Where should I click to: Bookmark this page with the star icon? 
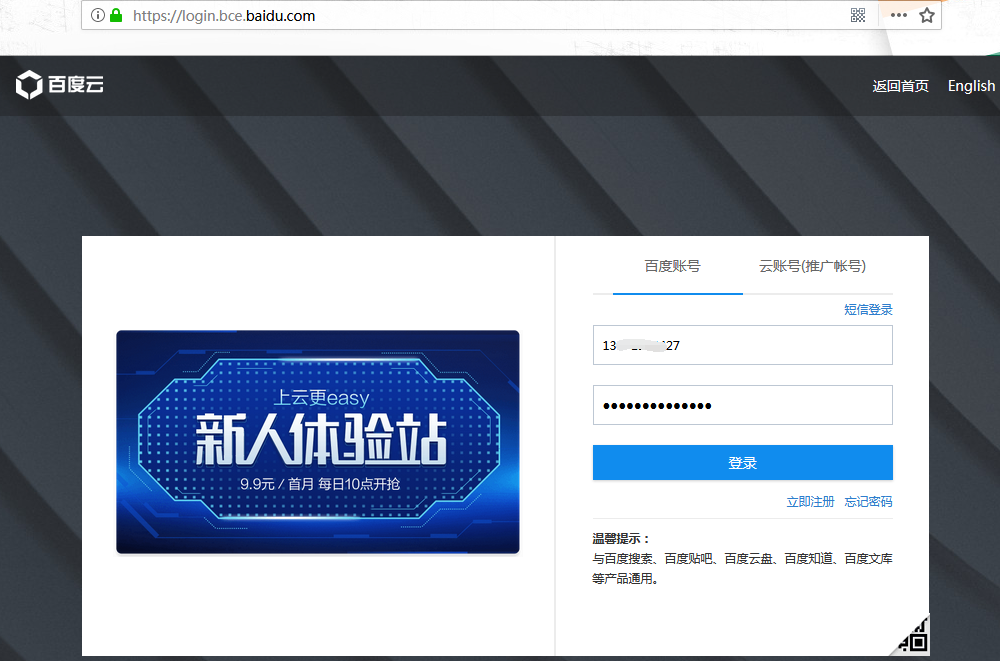[927, 15]
